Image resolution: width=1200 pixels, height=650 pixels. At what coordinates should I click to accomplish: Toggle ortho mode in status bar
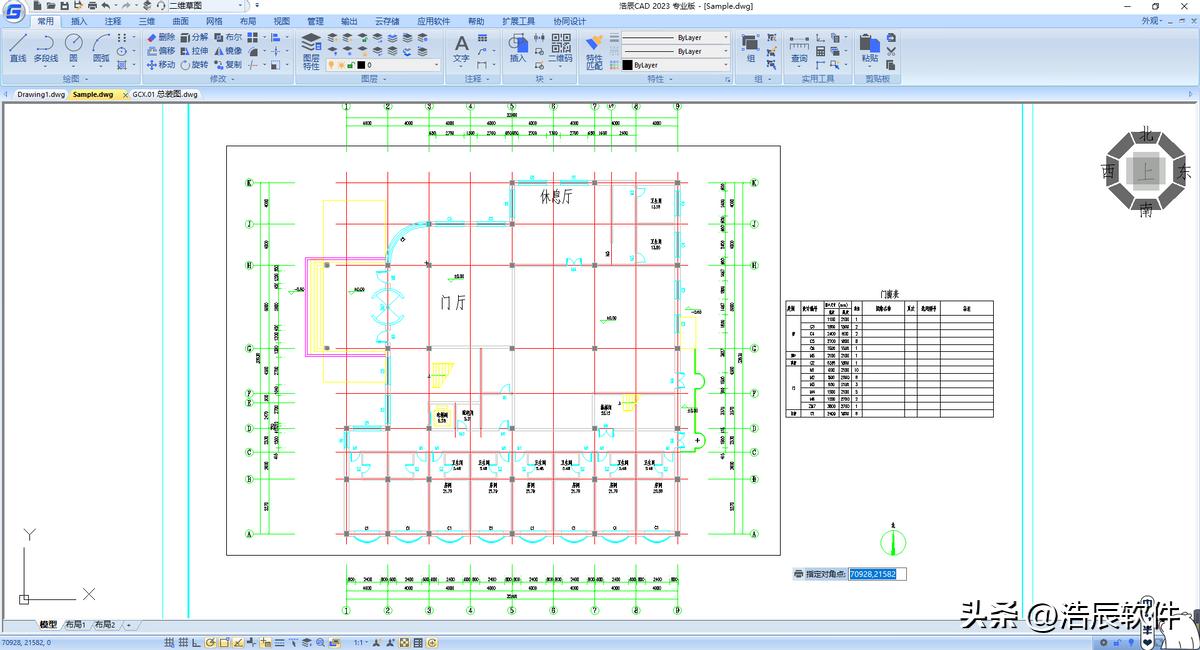(x=197, y=643)
